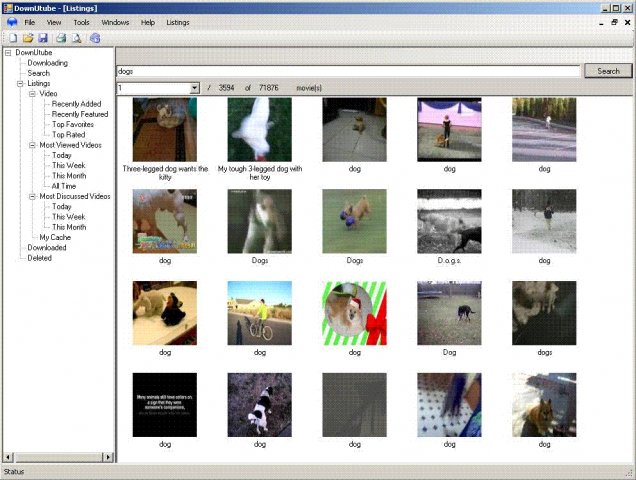
Task: Open the woman with dog on stage thumbnail
Action: point(449,129)
